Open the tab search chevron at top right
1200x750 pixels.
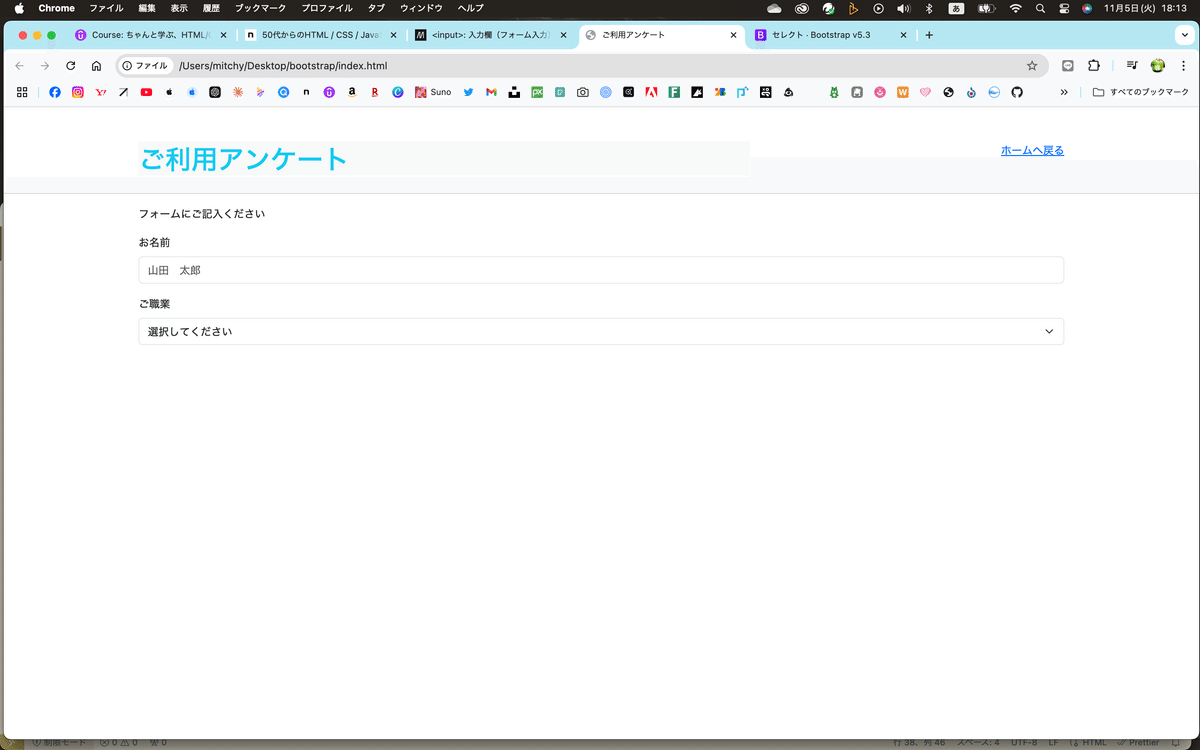click(1184, 33)
